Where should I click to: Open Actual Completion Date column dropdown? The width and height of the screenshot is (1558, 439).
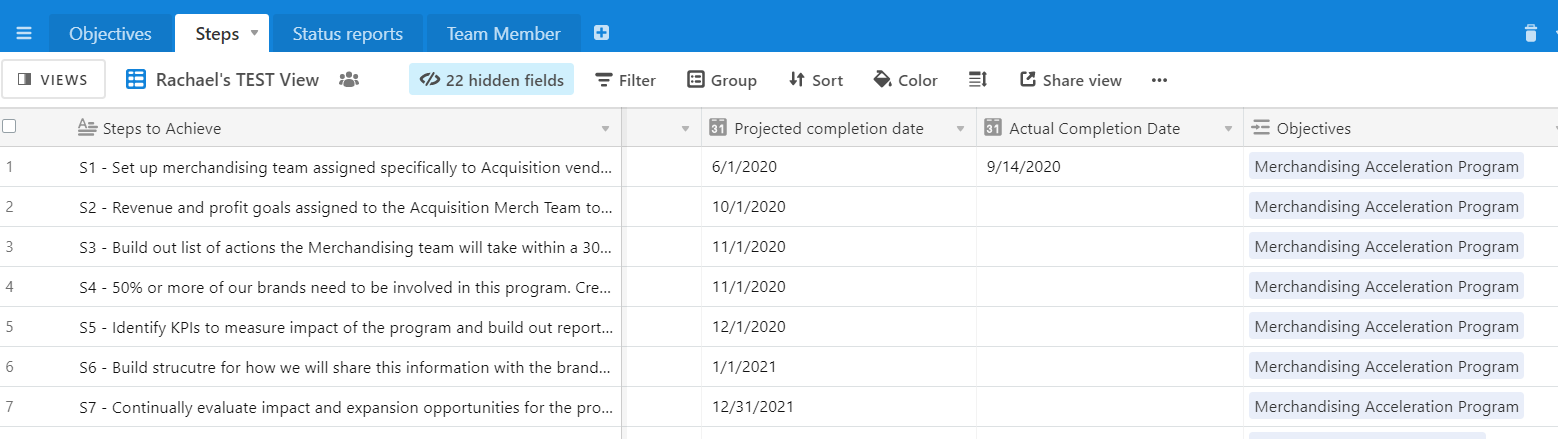click(1229, 129)
